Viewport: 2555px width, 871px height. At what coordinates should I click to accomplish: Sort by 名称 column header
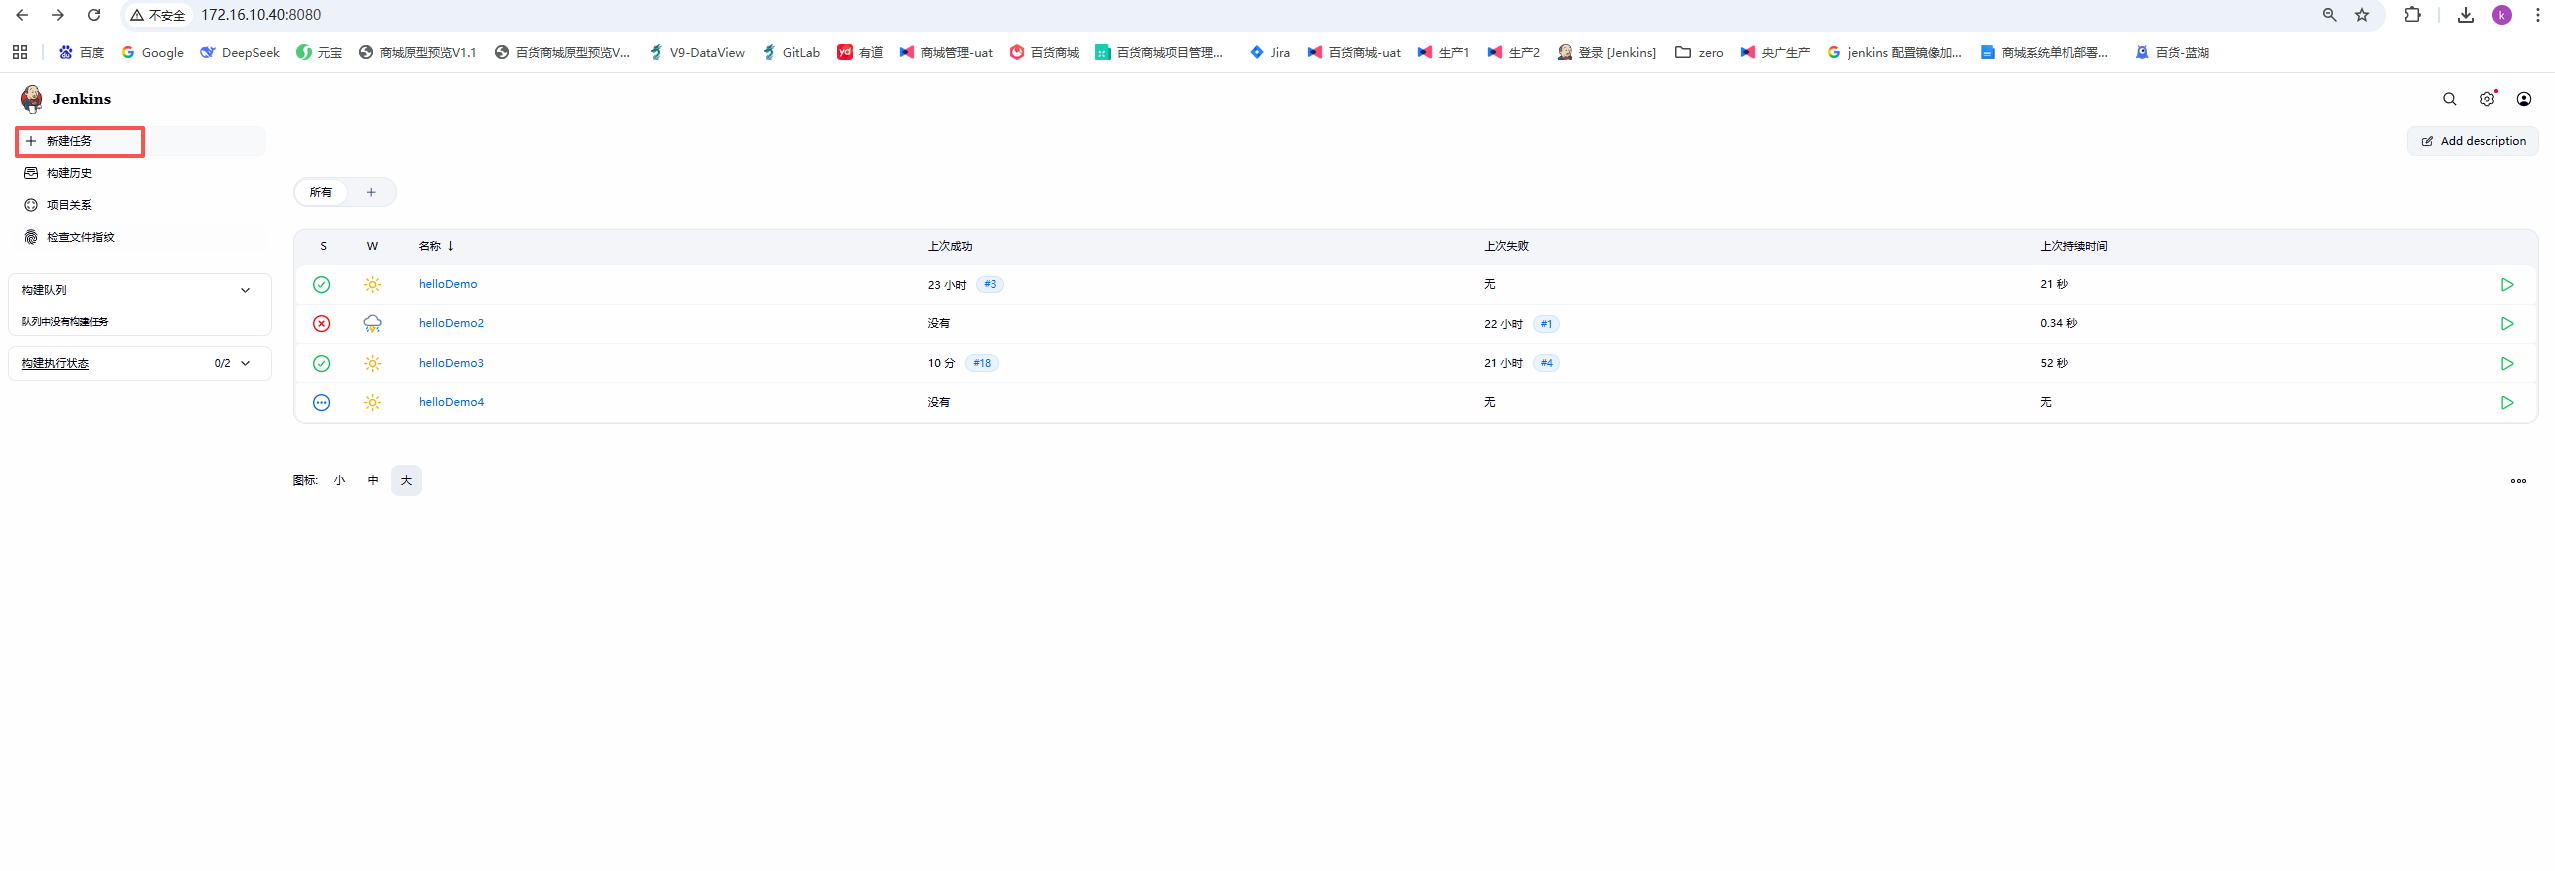click(x=436, y=246)
